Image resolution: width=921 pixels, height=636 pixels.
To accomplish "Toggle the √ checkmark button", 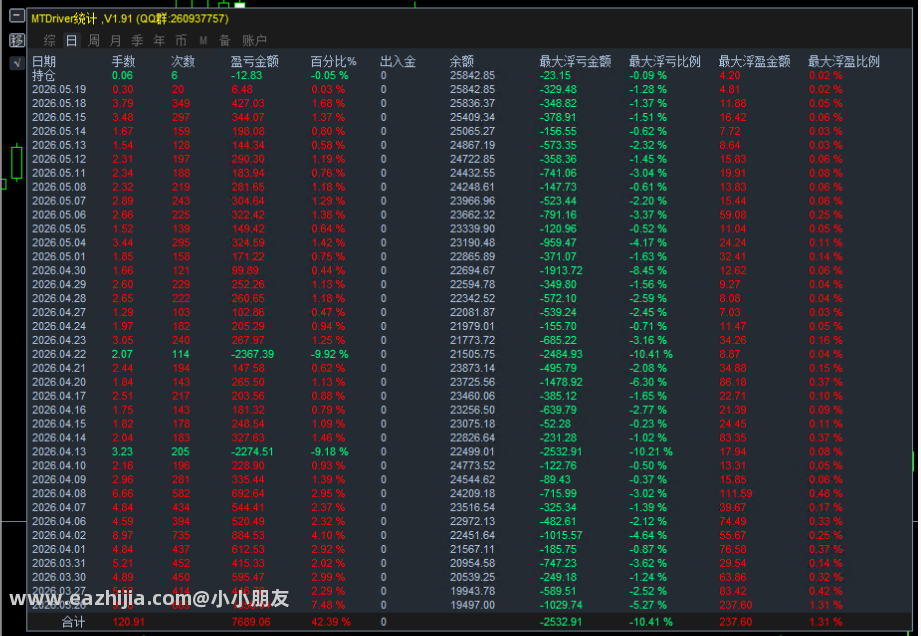I will point(17,62).
